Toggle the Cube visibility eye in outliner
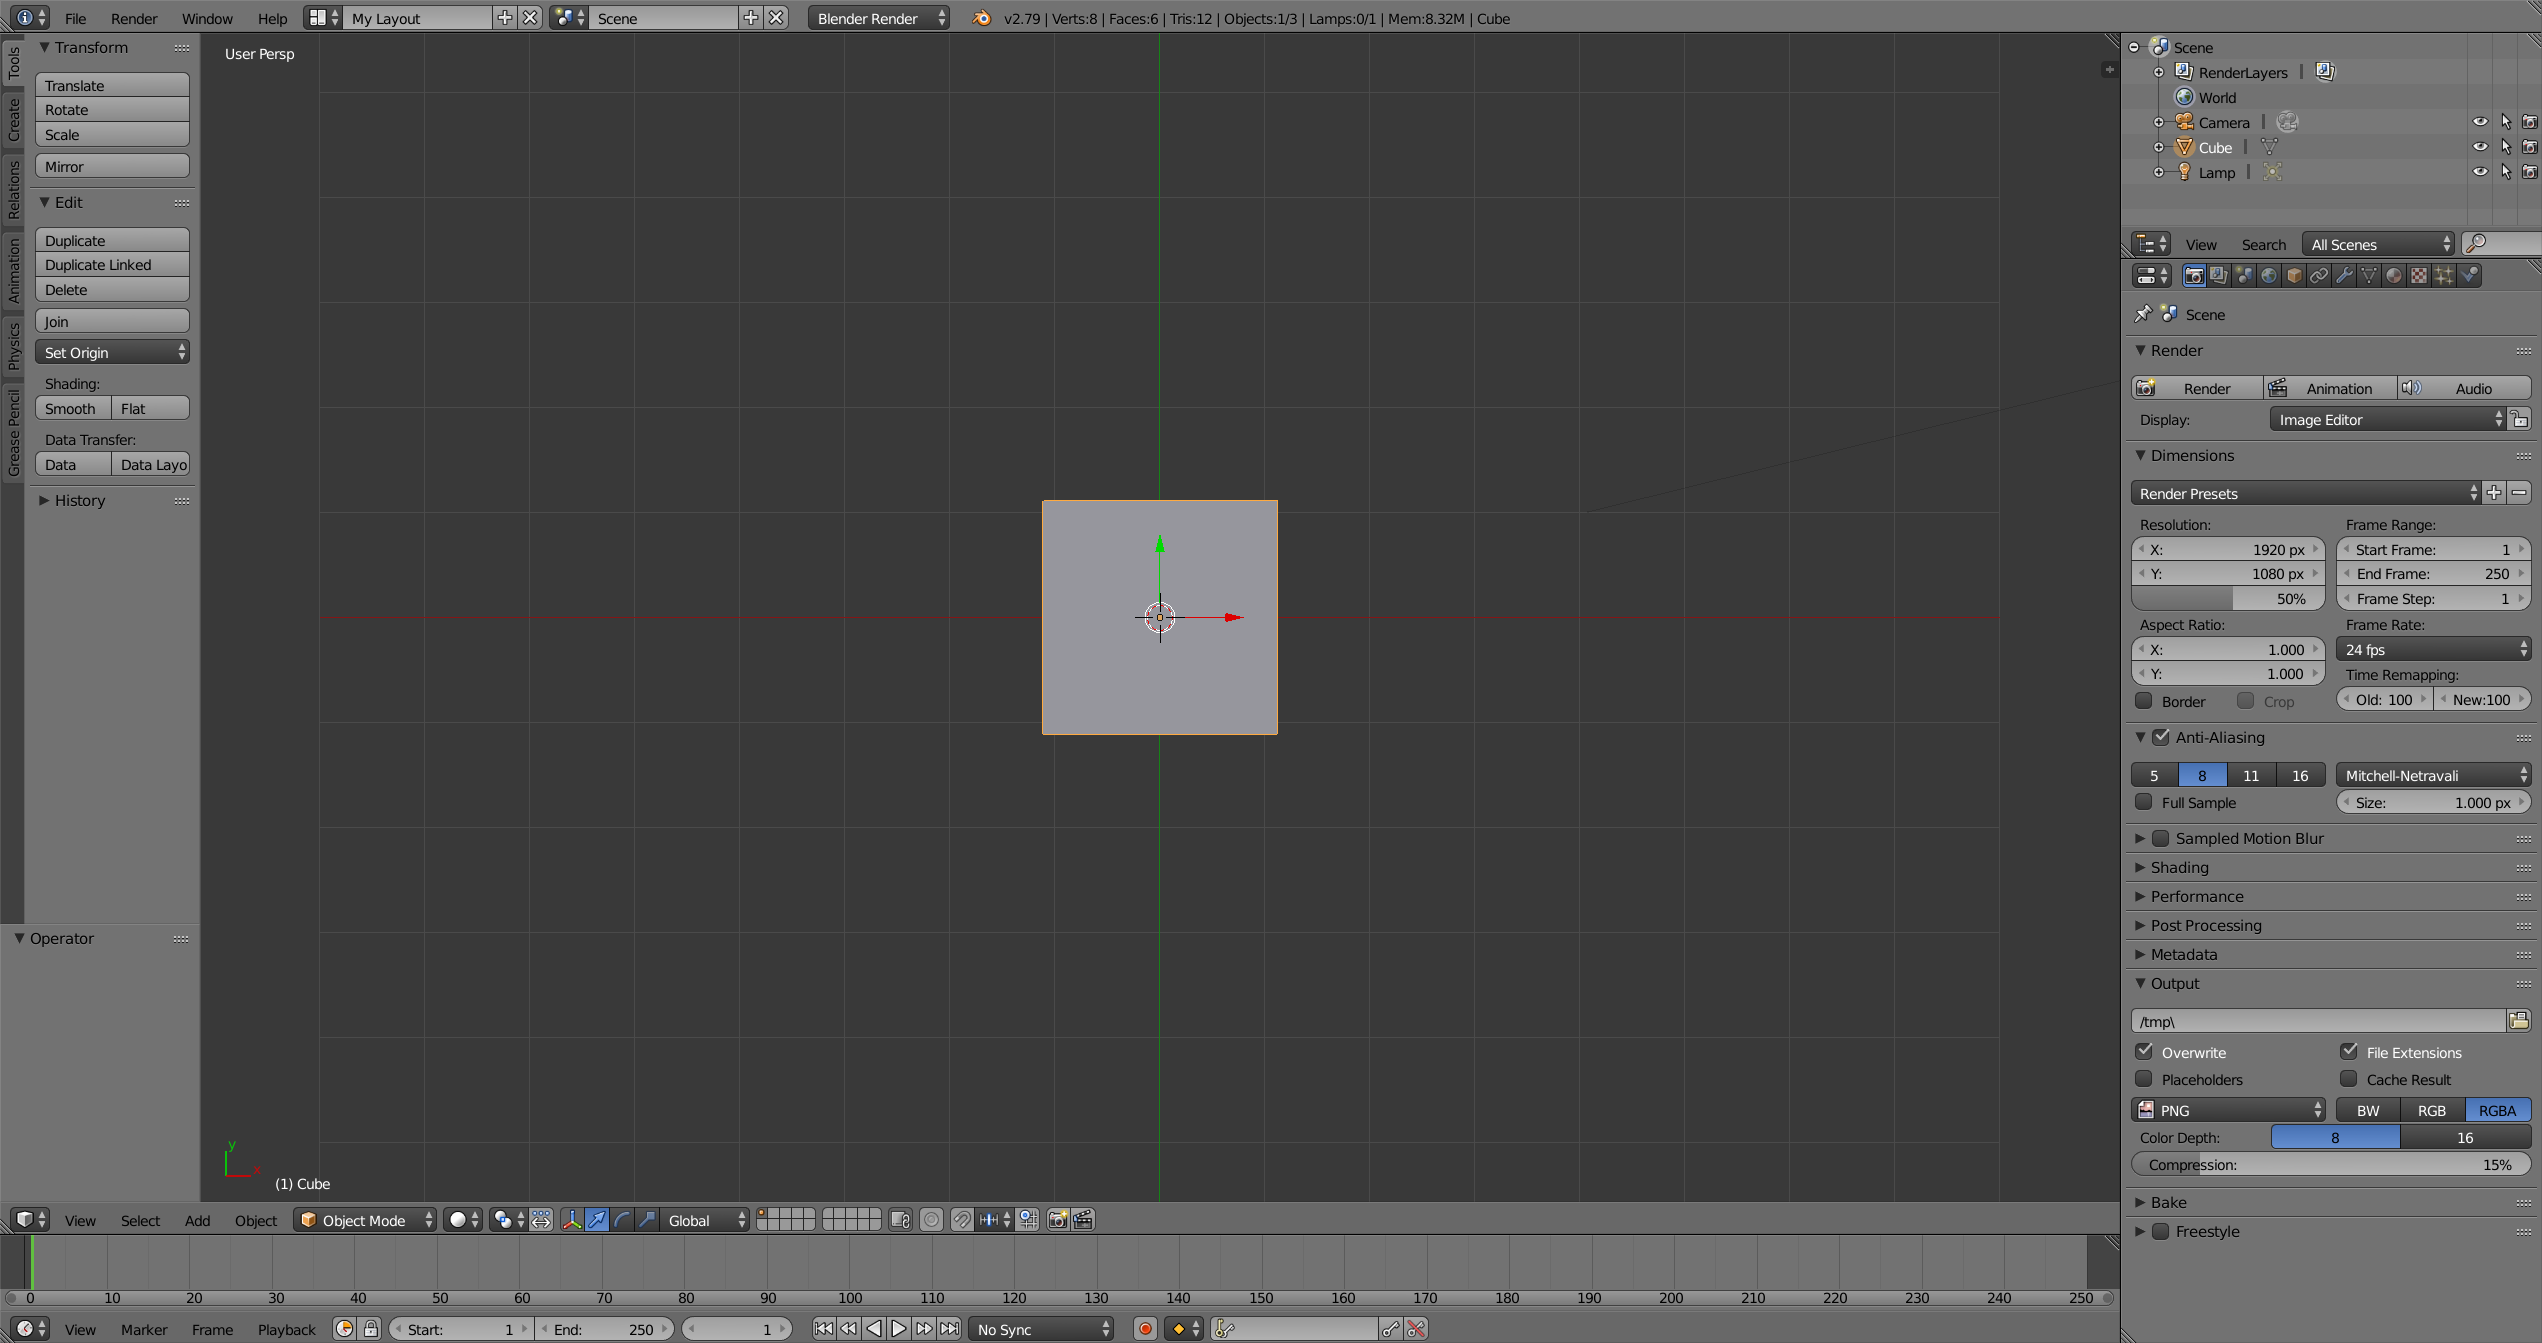This screenshot has width=2542, height=1343. tap(2480, 146)
